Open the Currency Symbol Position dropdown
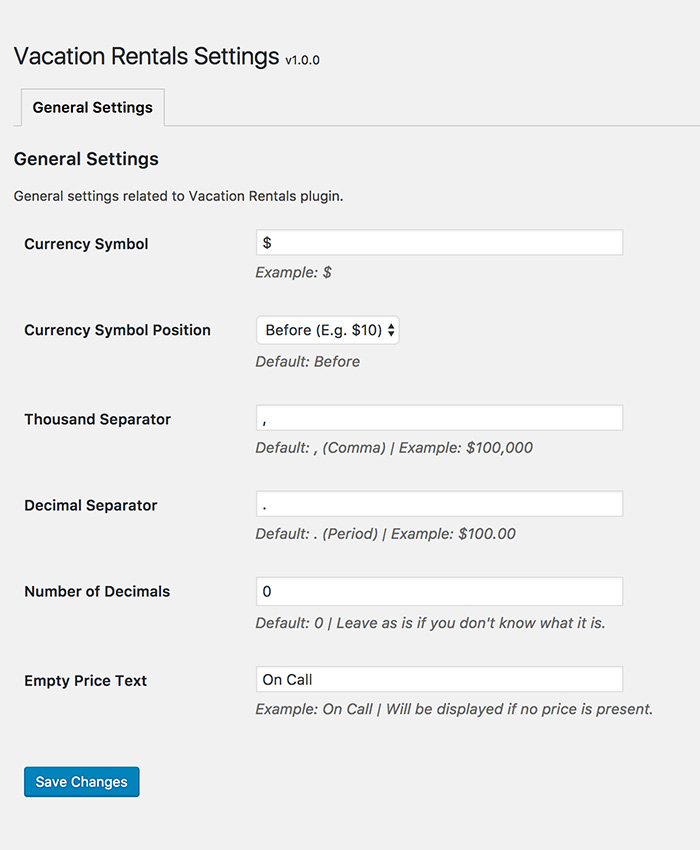Screen dimensions: 700x850 tap(327, 330)
